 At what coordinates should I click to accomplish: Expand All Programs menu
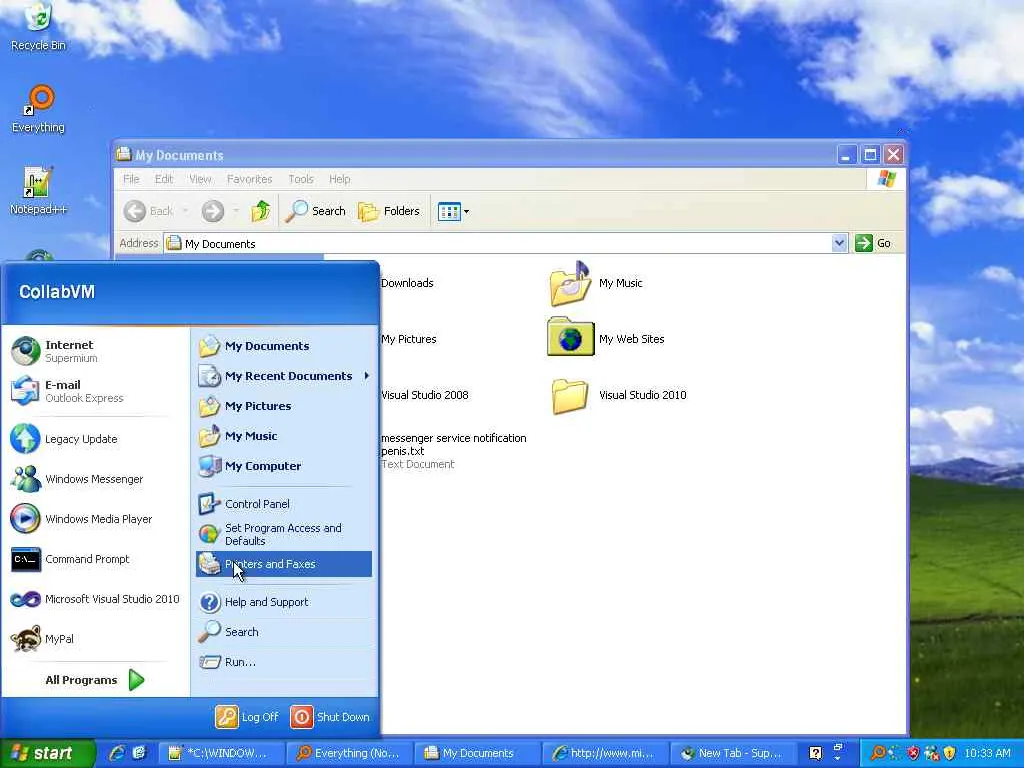[95, 680]
